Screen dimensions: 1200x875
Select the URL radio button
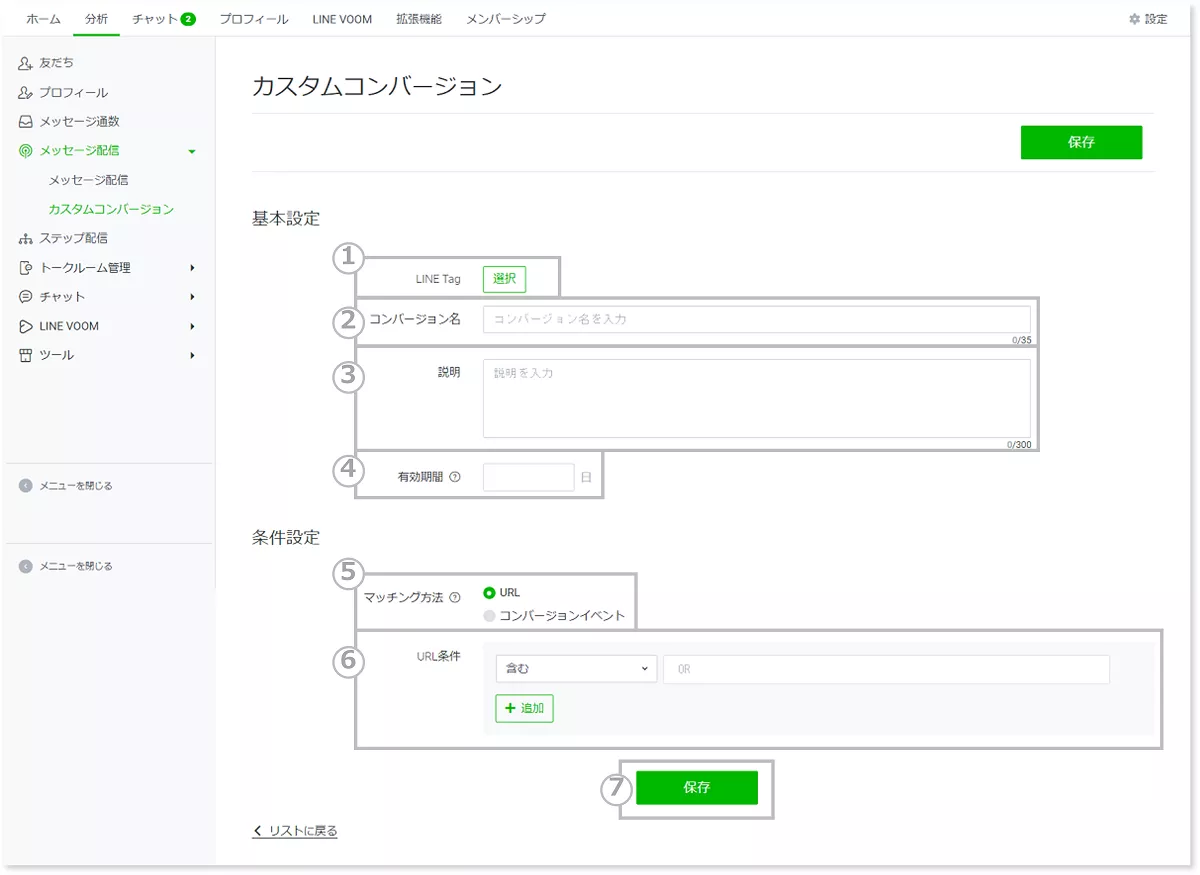[489, 593]
